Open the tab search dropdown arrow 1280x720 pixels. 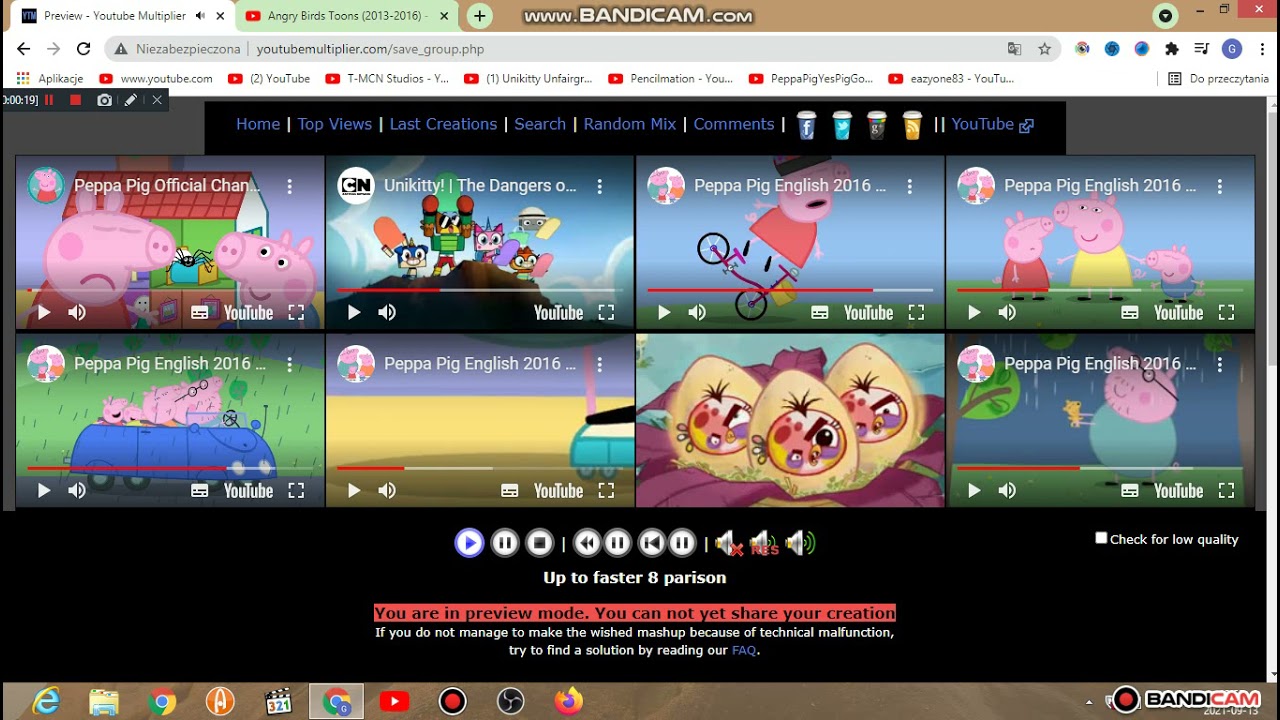click(x=1165, y=16)
